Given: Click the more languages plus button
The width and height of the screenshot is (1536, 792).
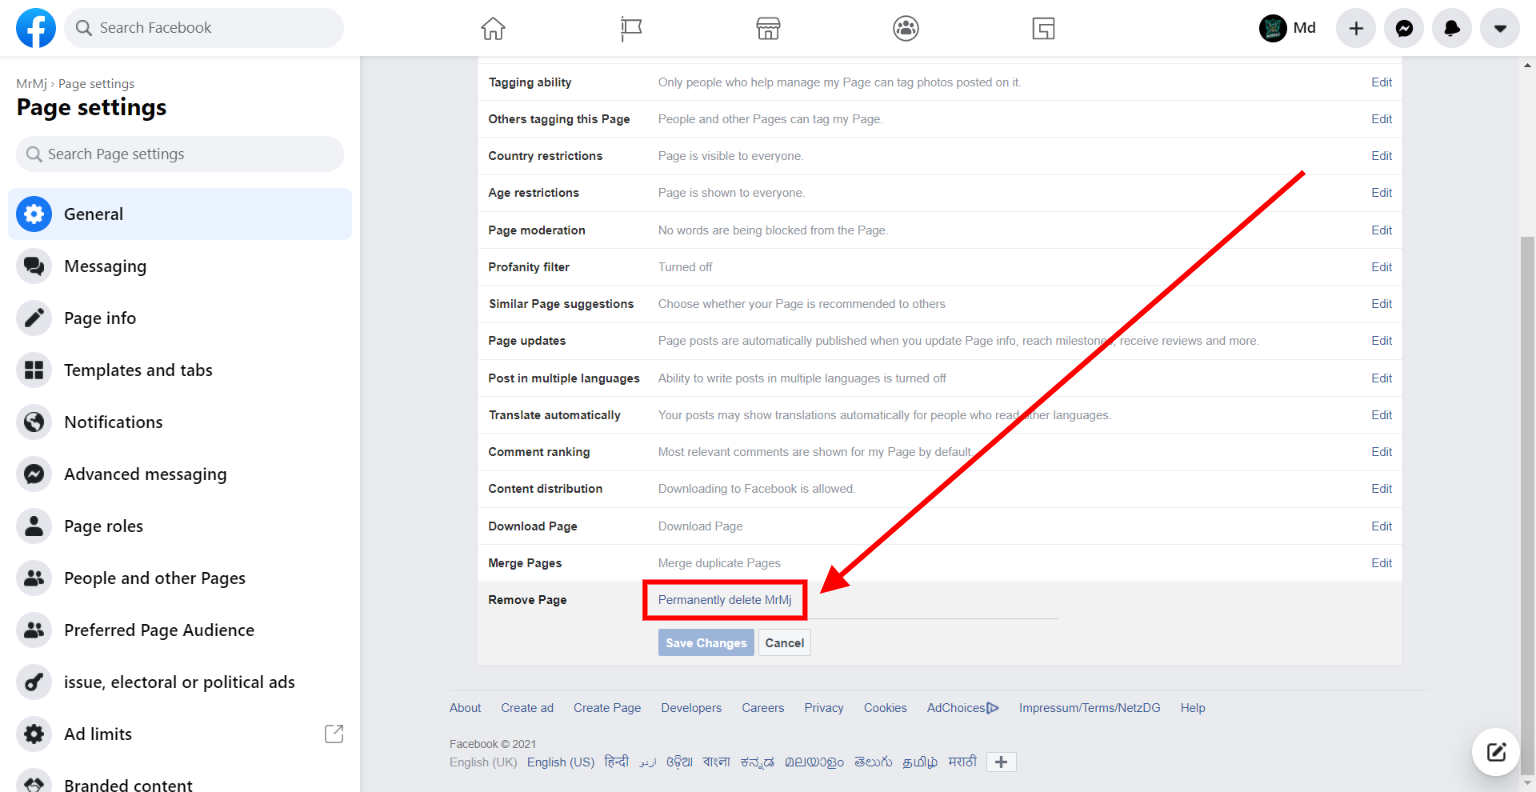Looking at the screenshot, I should click(x=1001, y=762).
